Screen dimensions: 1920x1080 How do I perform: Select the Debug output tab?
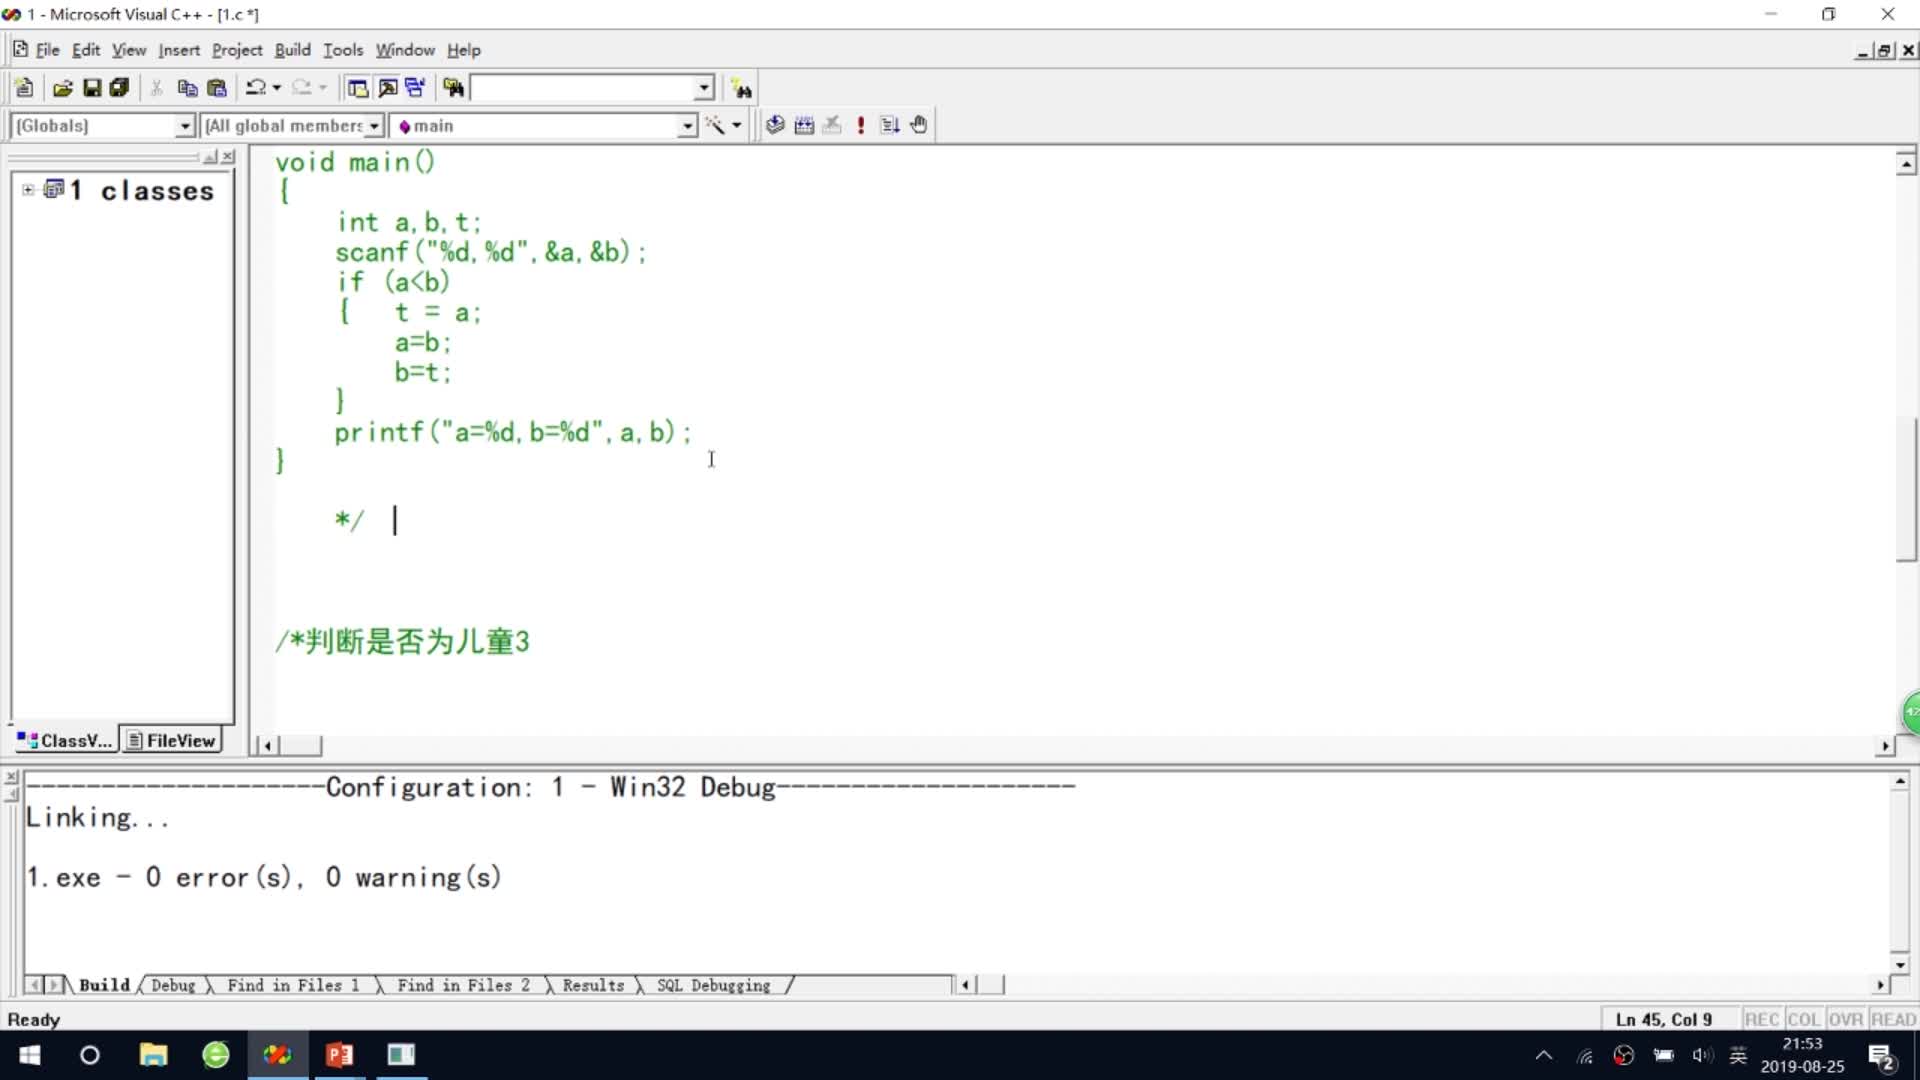[173, 985]
